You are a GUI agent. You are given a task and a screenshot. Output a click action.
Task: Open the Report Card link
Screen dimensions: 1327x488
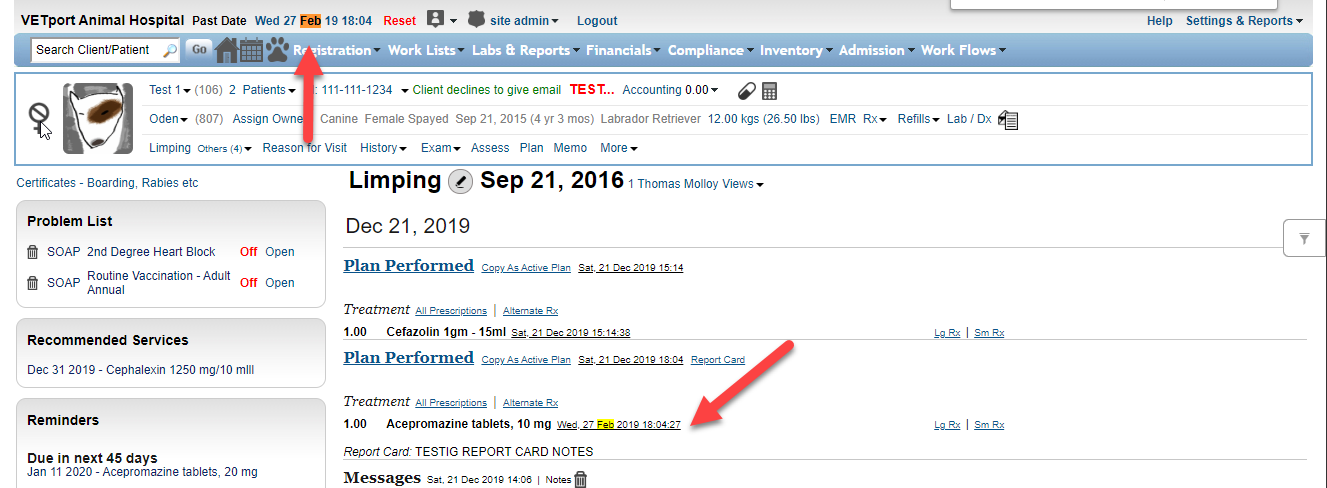point(718,360)
